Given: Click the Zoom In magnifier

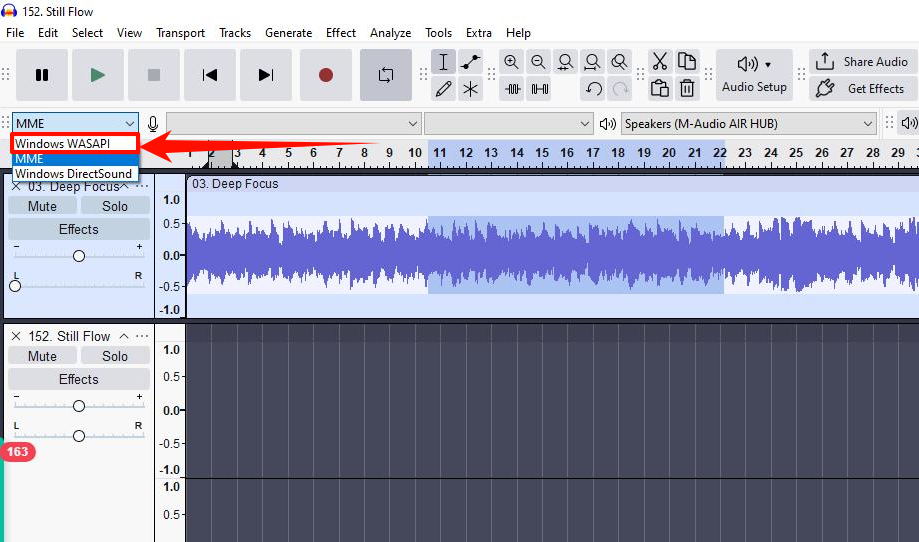Looking at the screenshot, I should click(x=511, y=62).
